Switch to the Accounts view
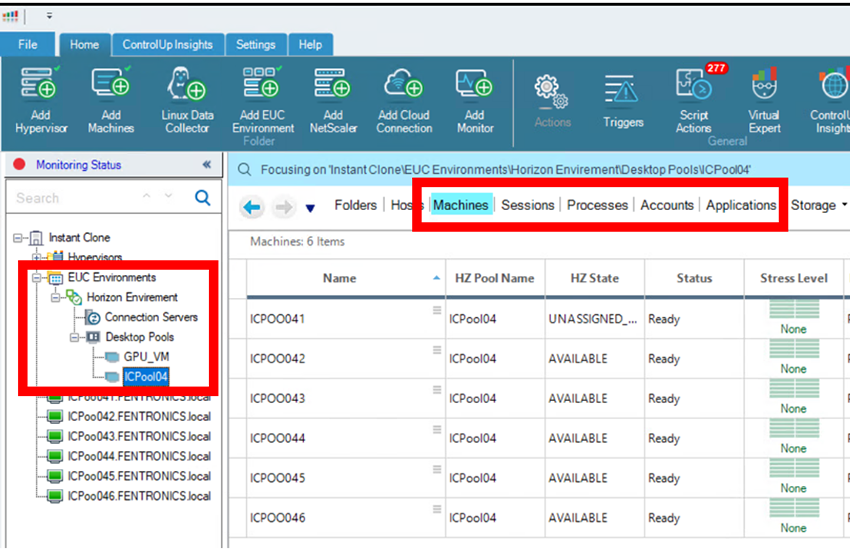 point(667,205)
